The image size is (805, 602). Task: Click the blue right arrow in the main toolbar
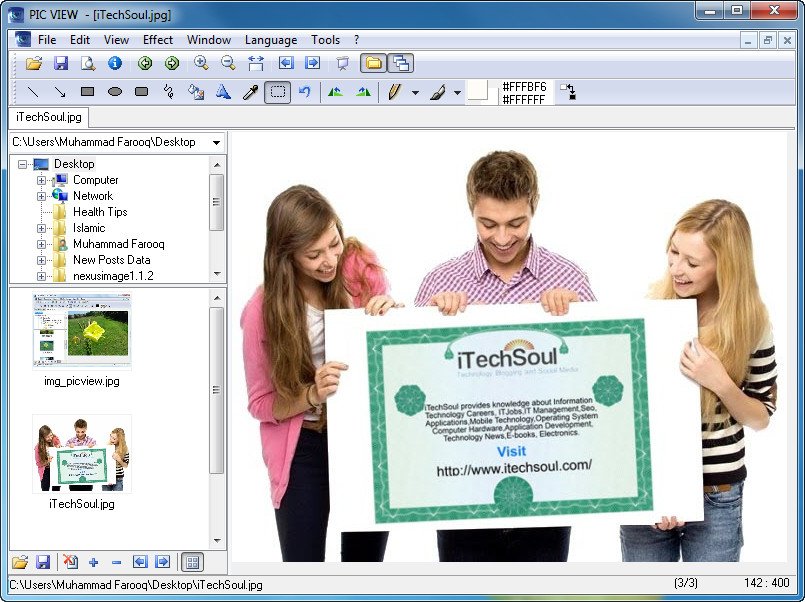coord(312,63)
